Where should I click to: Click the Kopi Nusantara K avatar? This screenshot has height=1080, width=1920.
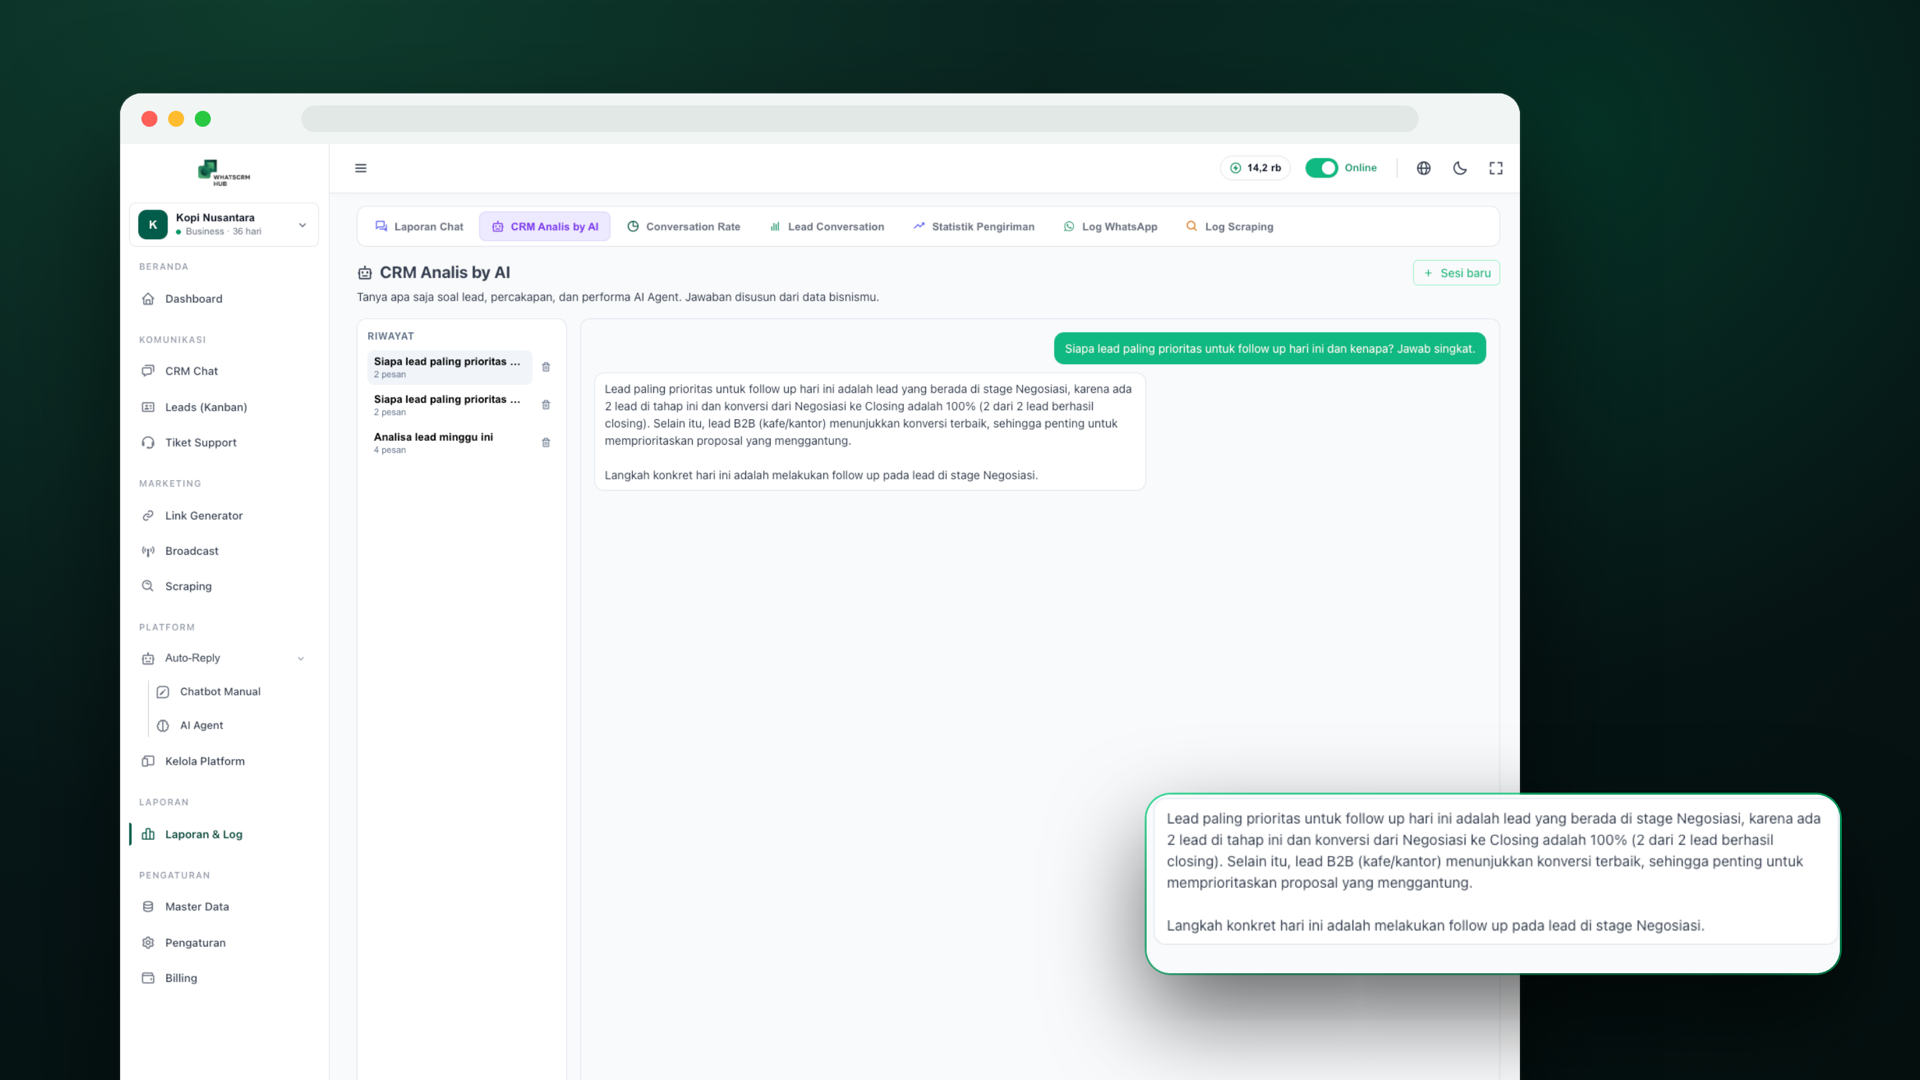(x=153, y=224)
